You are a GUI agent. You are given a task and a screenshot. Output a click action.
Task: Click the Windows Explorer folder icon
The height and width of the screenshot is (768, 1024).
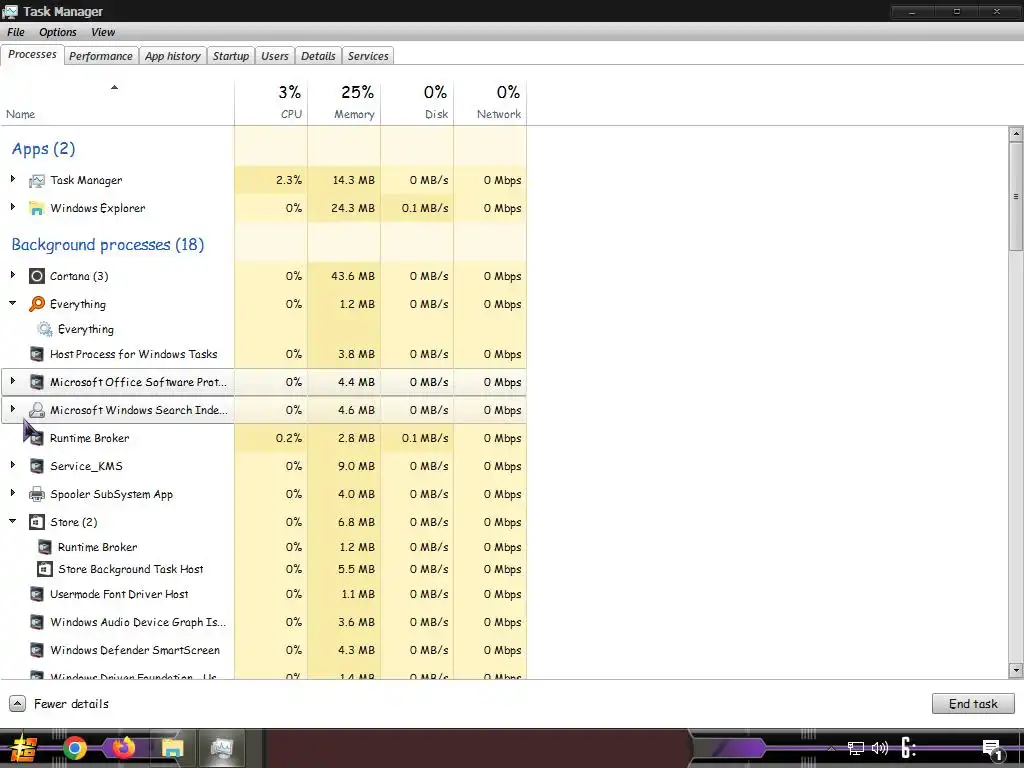[37, 208]
